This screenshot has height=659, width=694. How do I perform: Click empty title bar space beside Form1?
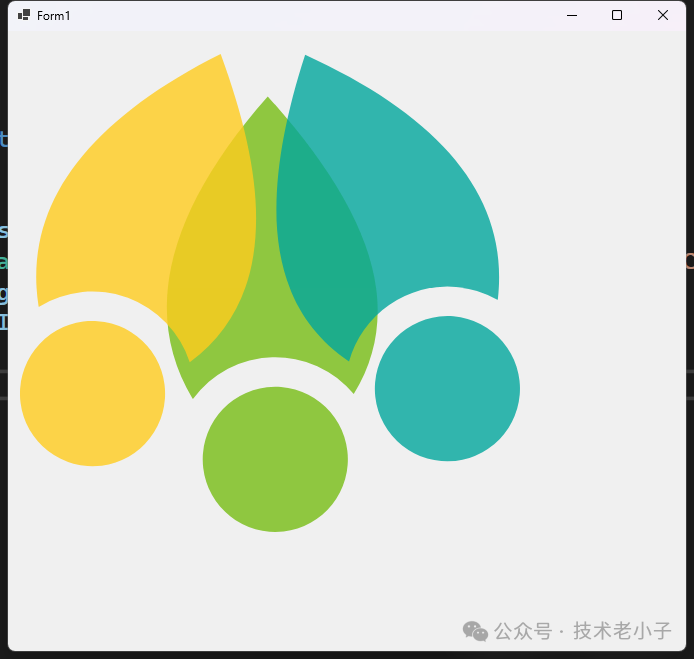(300, 15)
